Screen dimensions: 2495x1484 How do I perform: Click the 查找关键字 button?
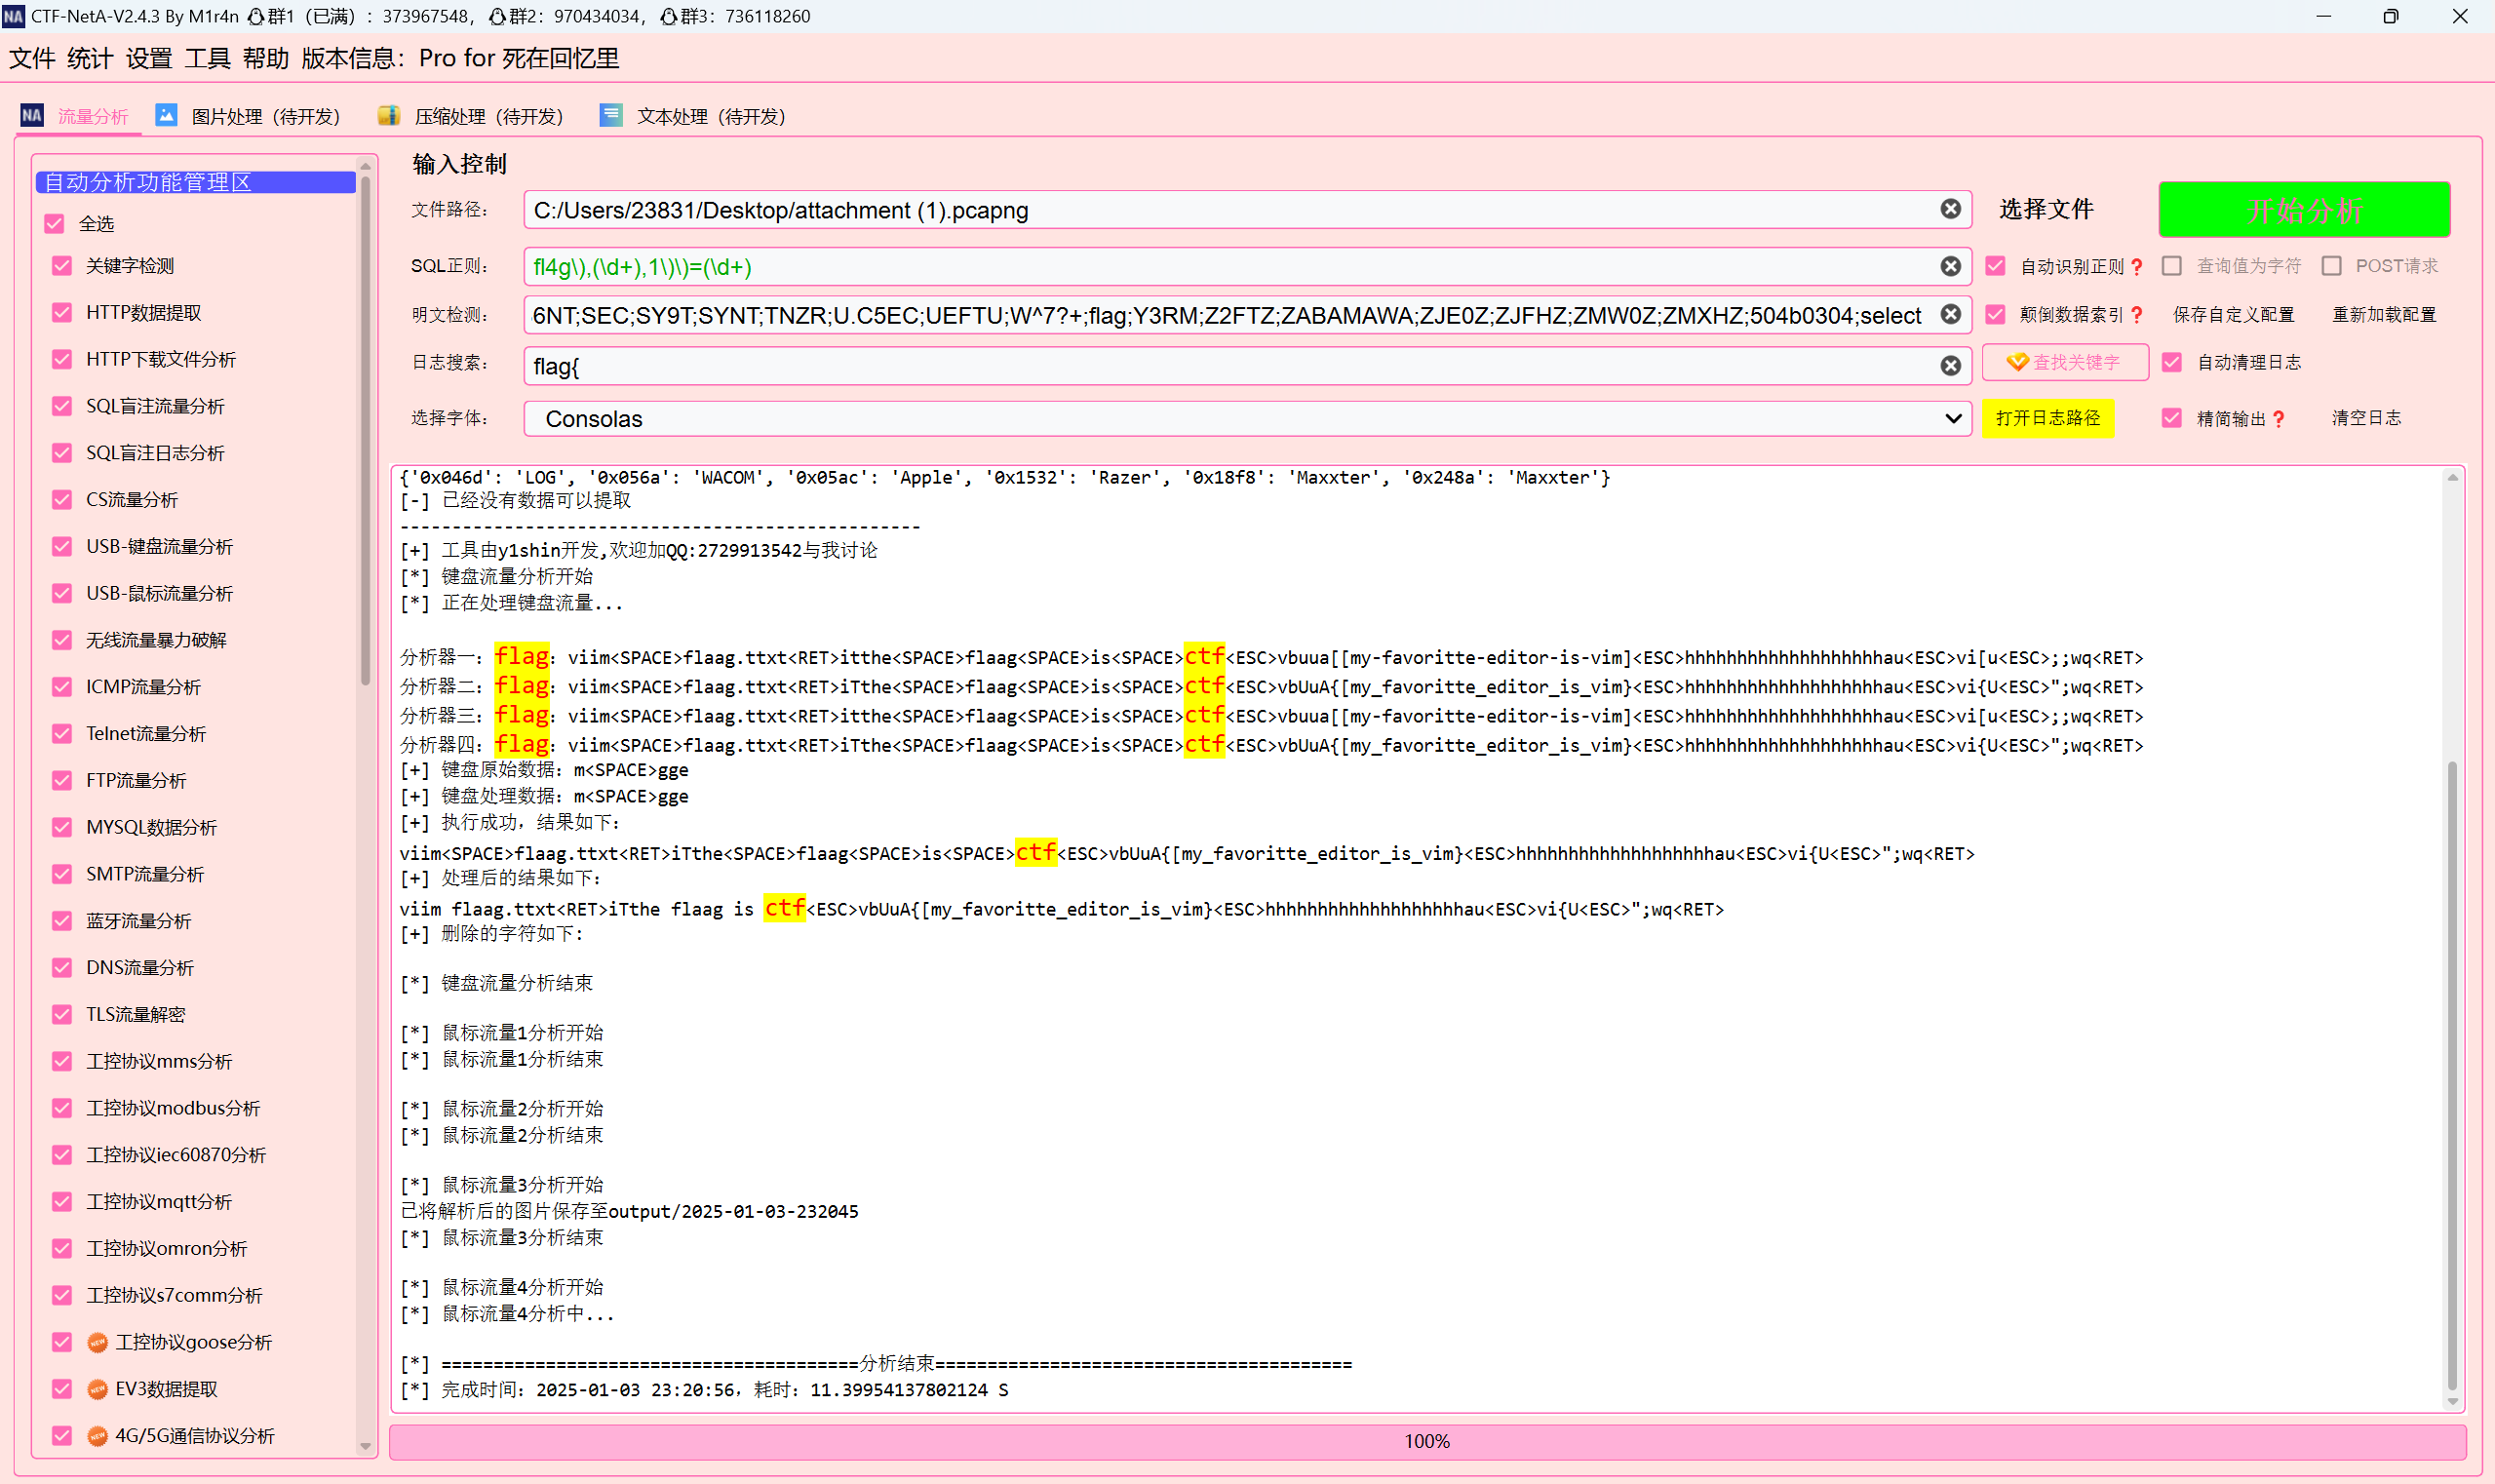(x=2064, y=362)
